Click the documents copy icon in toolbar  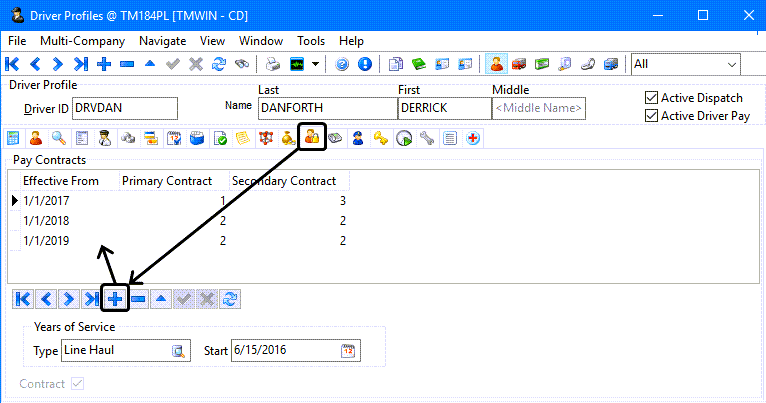tap(396, 64)
